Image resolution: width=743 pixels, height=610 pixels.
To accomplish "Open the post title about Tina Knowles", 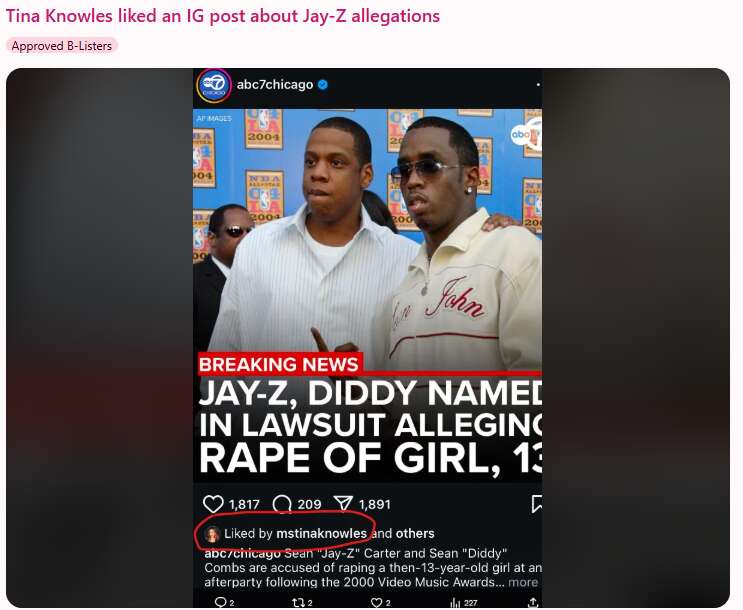I will (x=223, y=16).
